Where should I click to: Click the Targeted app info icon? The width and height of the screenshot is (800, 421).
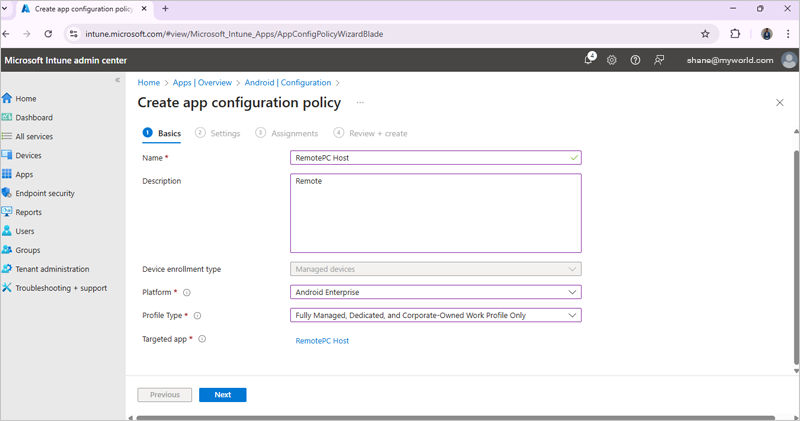[202, 340]
